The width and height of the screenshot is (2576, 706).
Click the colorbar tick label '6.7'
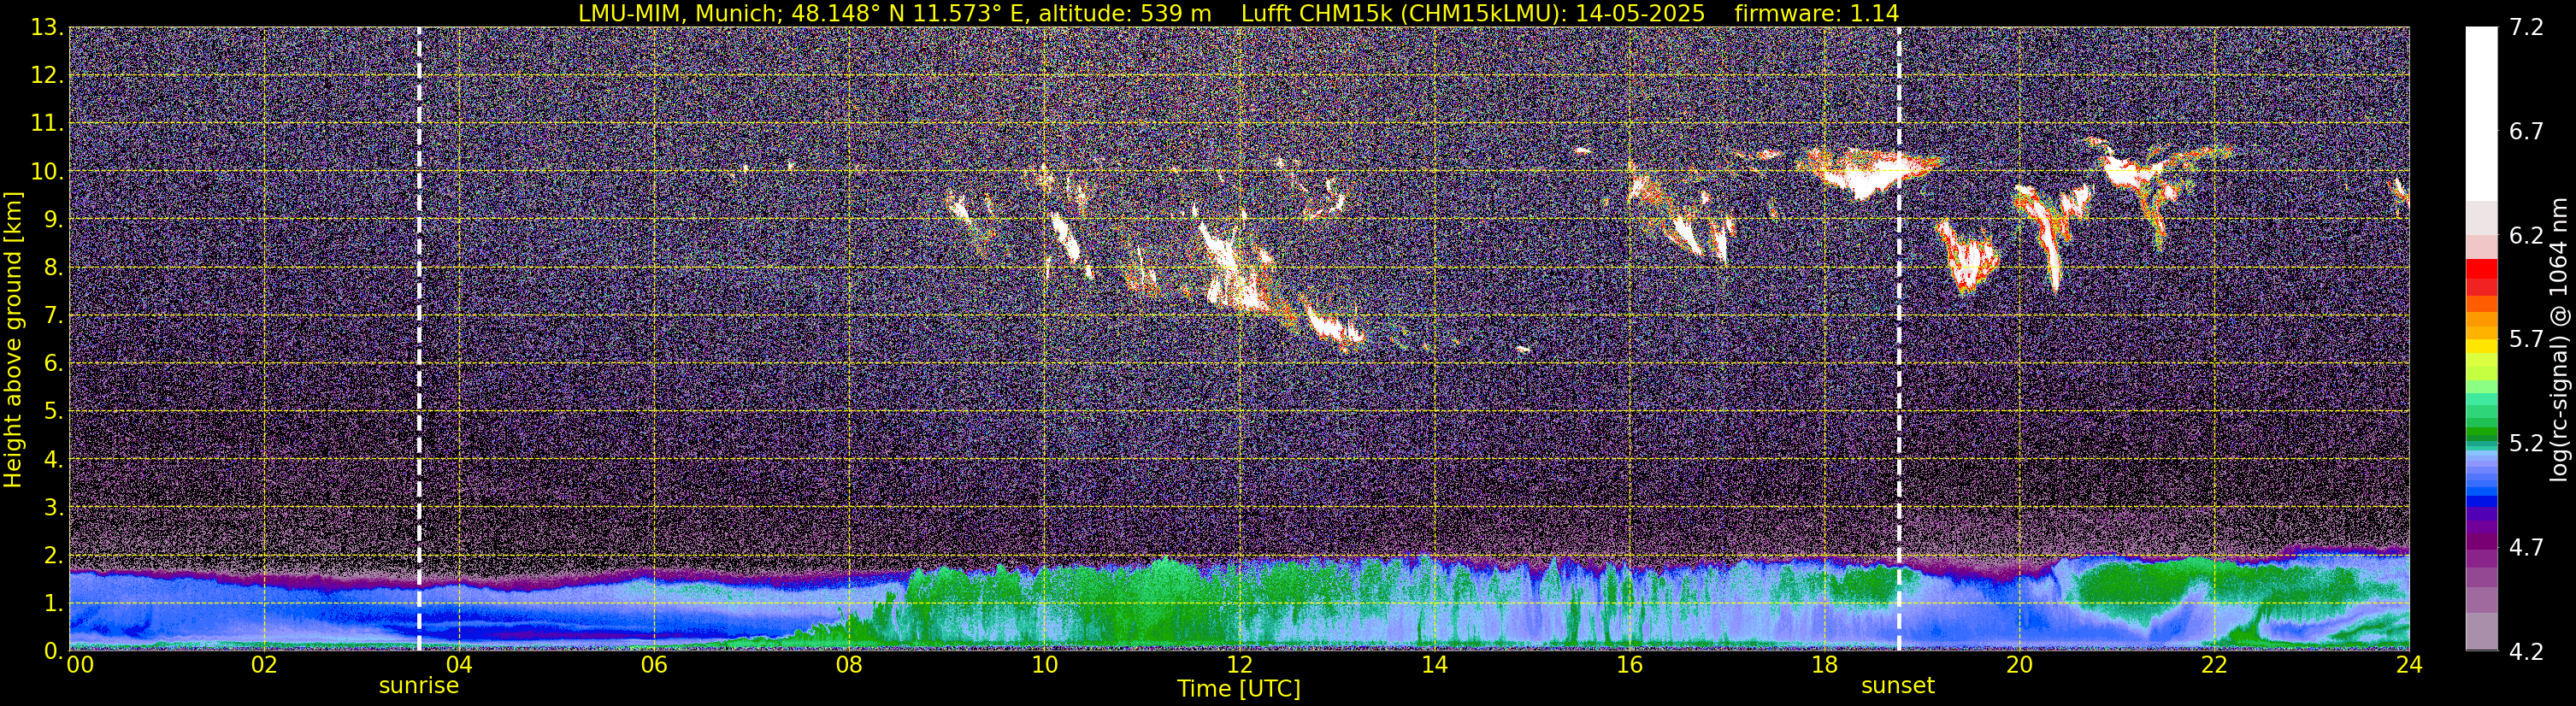click(x=2526, y=132)
